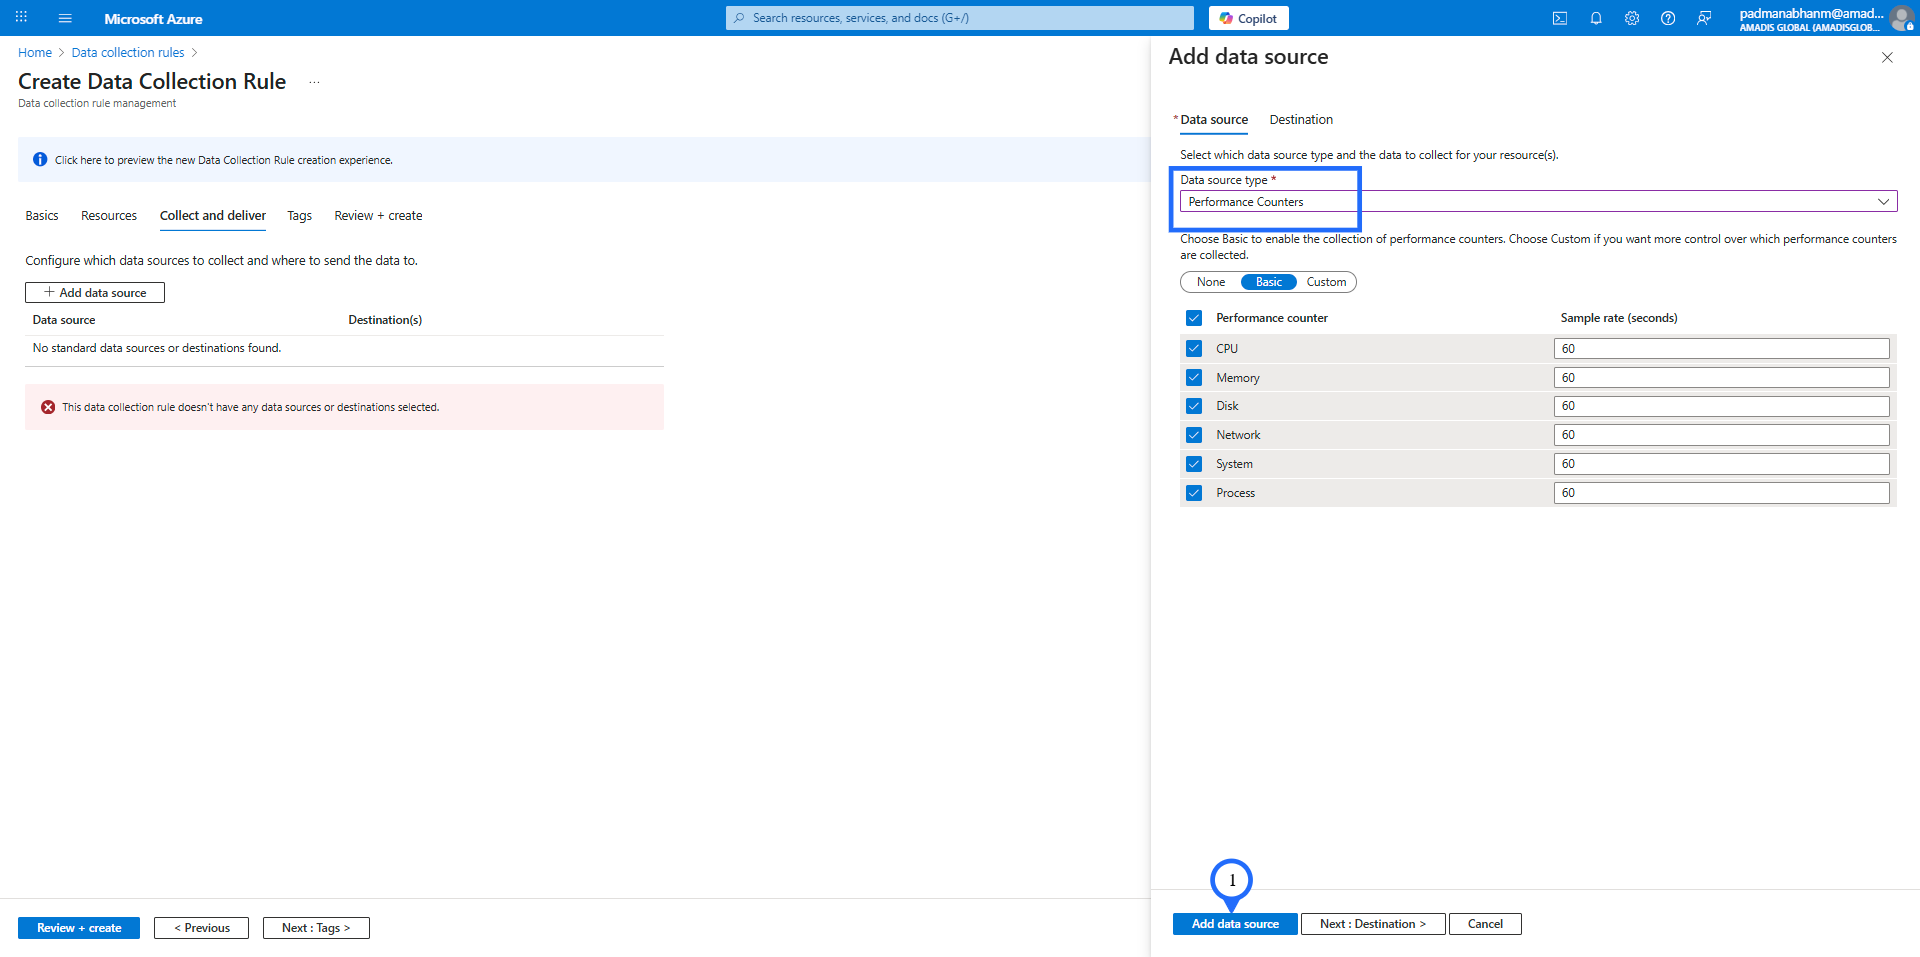Image resolution: width=1920 pixels, height=957 pixels.
Task: Open the notifications bell
Action: 1596,18
